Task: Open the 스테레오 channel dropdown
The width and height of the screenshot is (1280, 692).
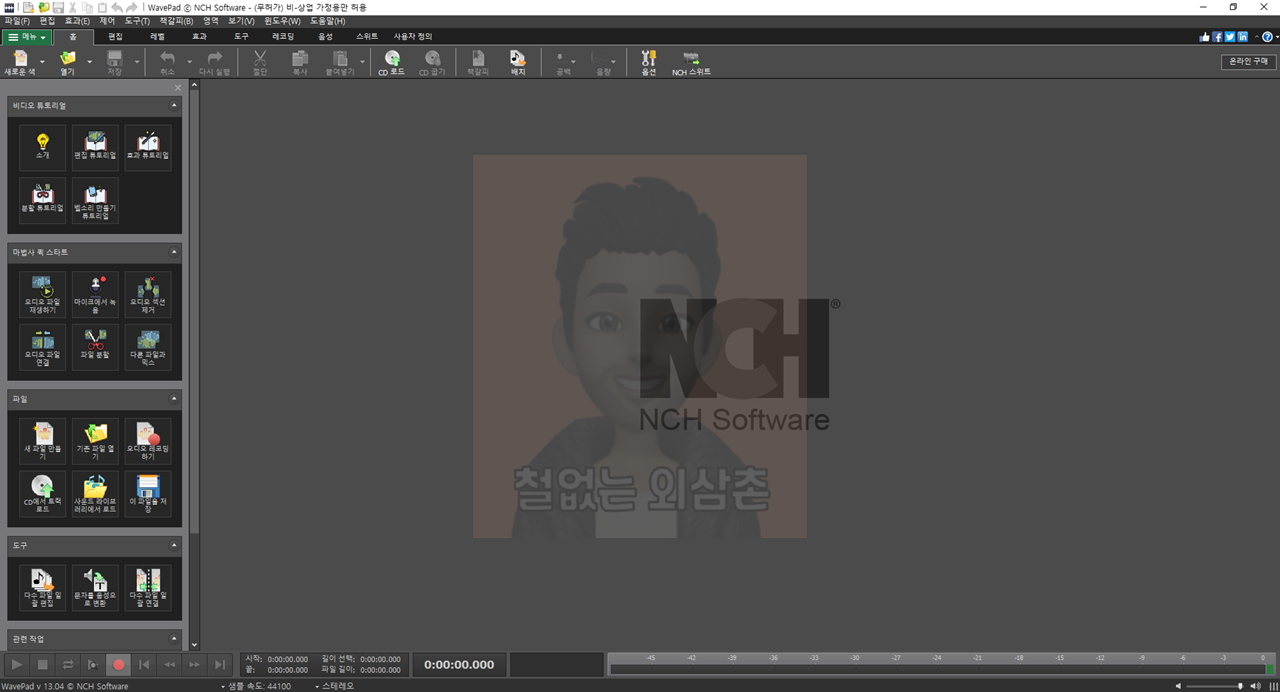Action: click(x=334, y=686)
